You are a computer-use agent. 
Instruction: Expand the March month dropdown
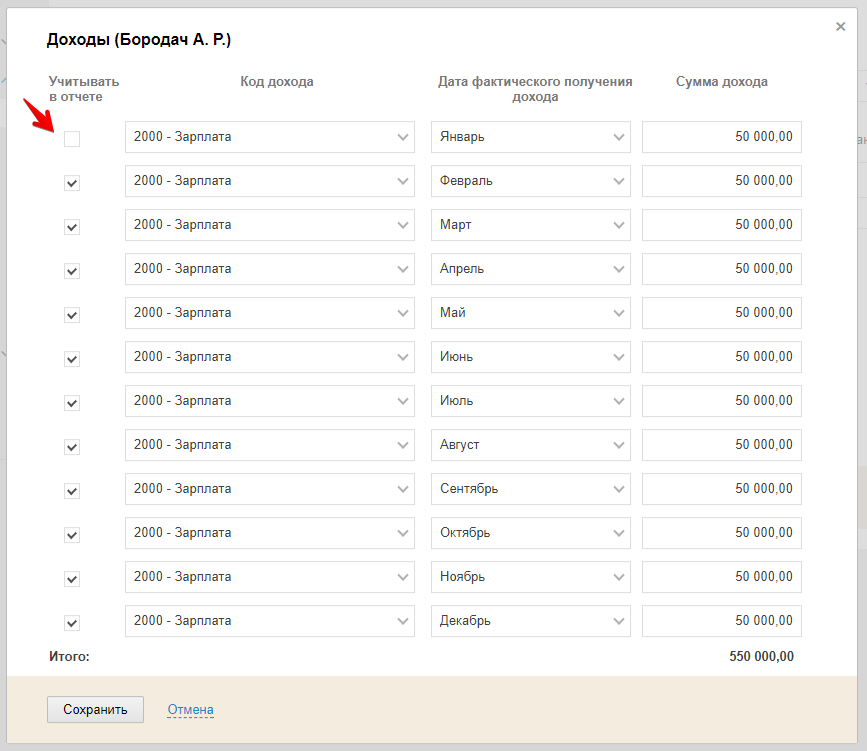click(530, 225)
